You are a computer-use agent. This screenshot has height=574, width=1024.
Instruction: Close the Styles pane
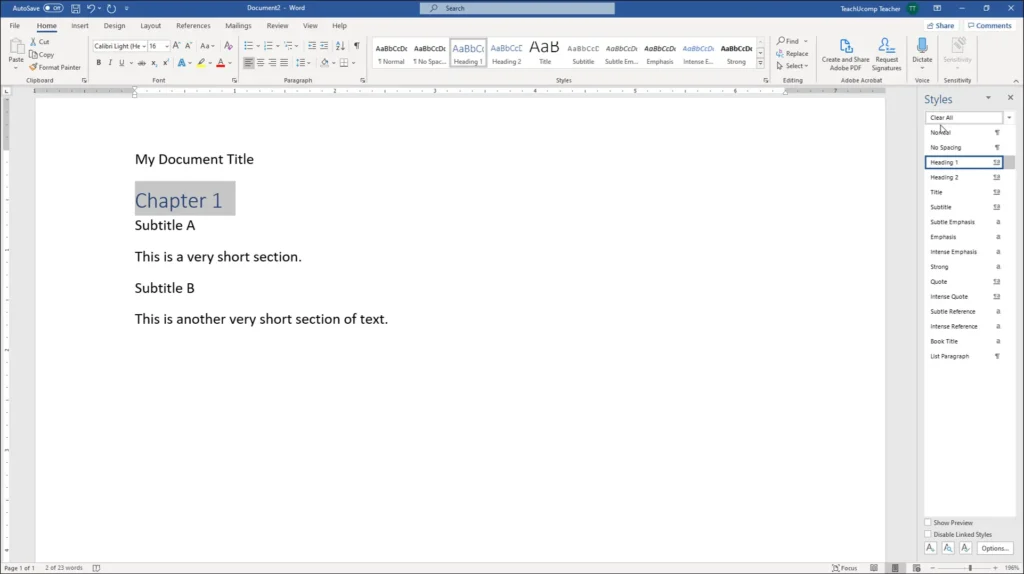click(1010, 98)
